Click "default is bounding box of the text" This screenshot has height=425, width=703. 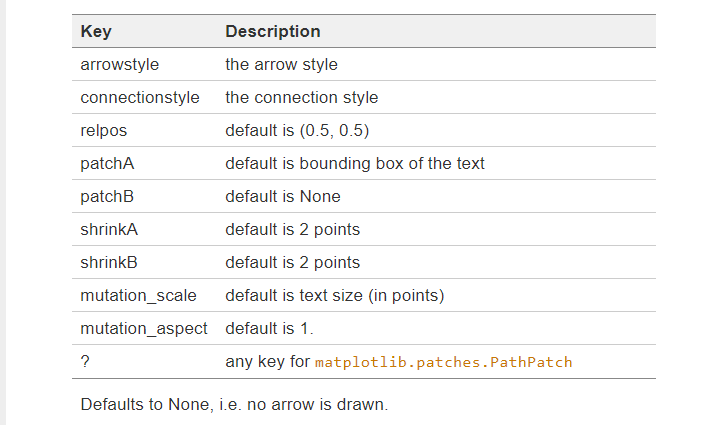point(354,164)
